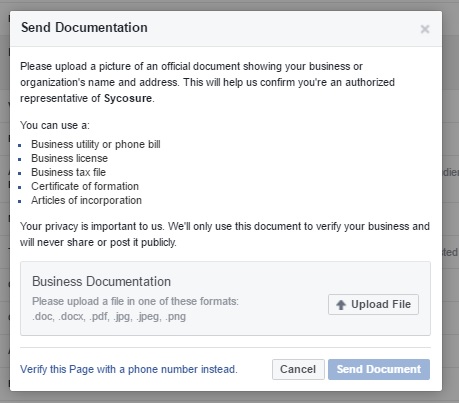Image resolution: width=459 pixels, height=403 pixels.
Task: Close the Send Documentation dialog
Action: (425, 29)
